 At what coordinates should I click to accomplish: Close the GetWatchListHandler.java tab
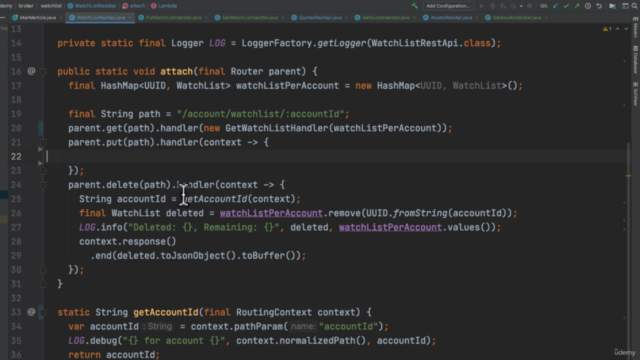click(x=282, y=18)
